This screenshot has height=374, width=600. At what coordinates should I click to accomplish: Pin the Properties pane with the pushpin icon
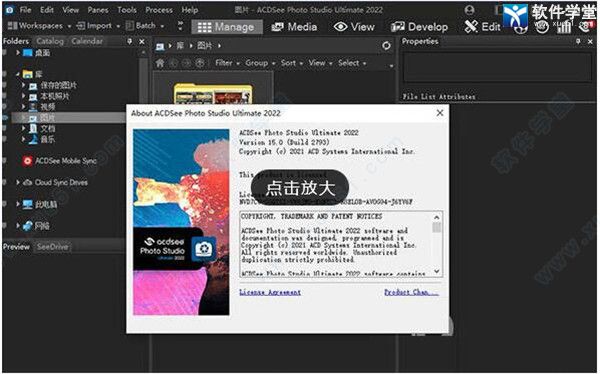pos(578,41)
